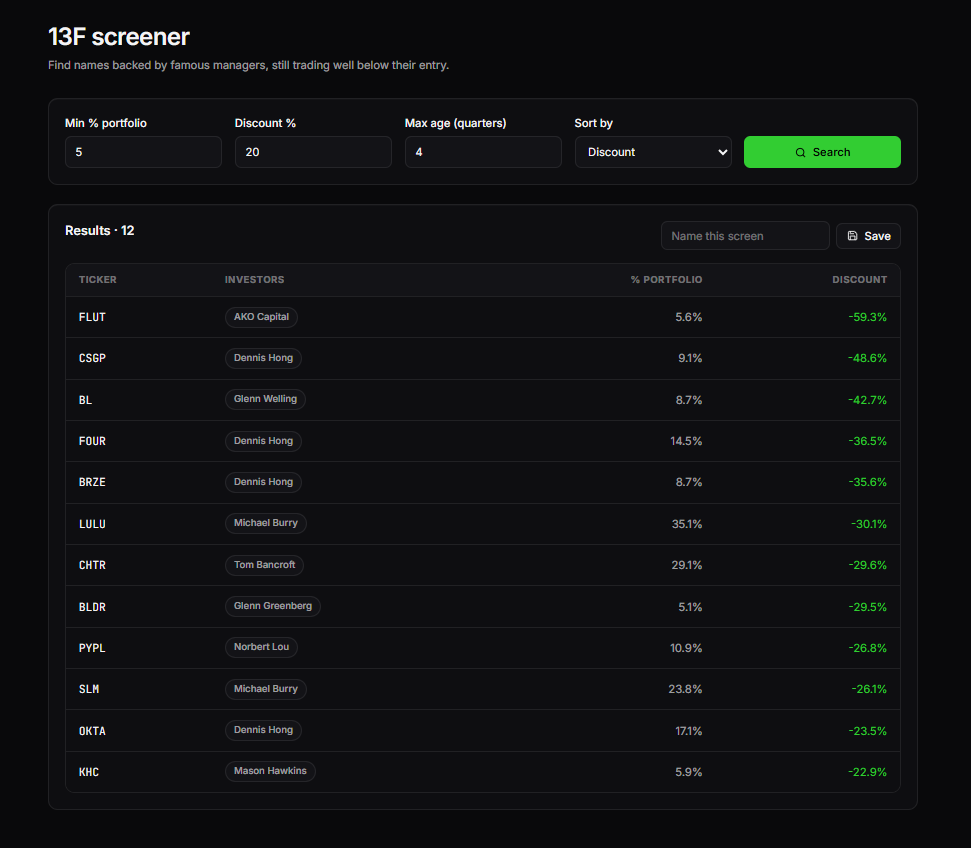Click the -30.1% discount value
Image resolution: width=971 pixels, height=848 pixels.
868,524
